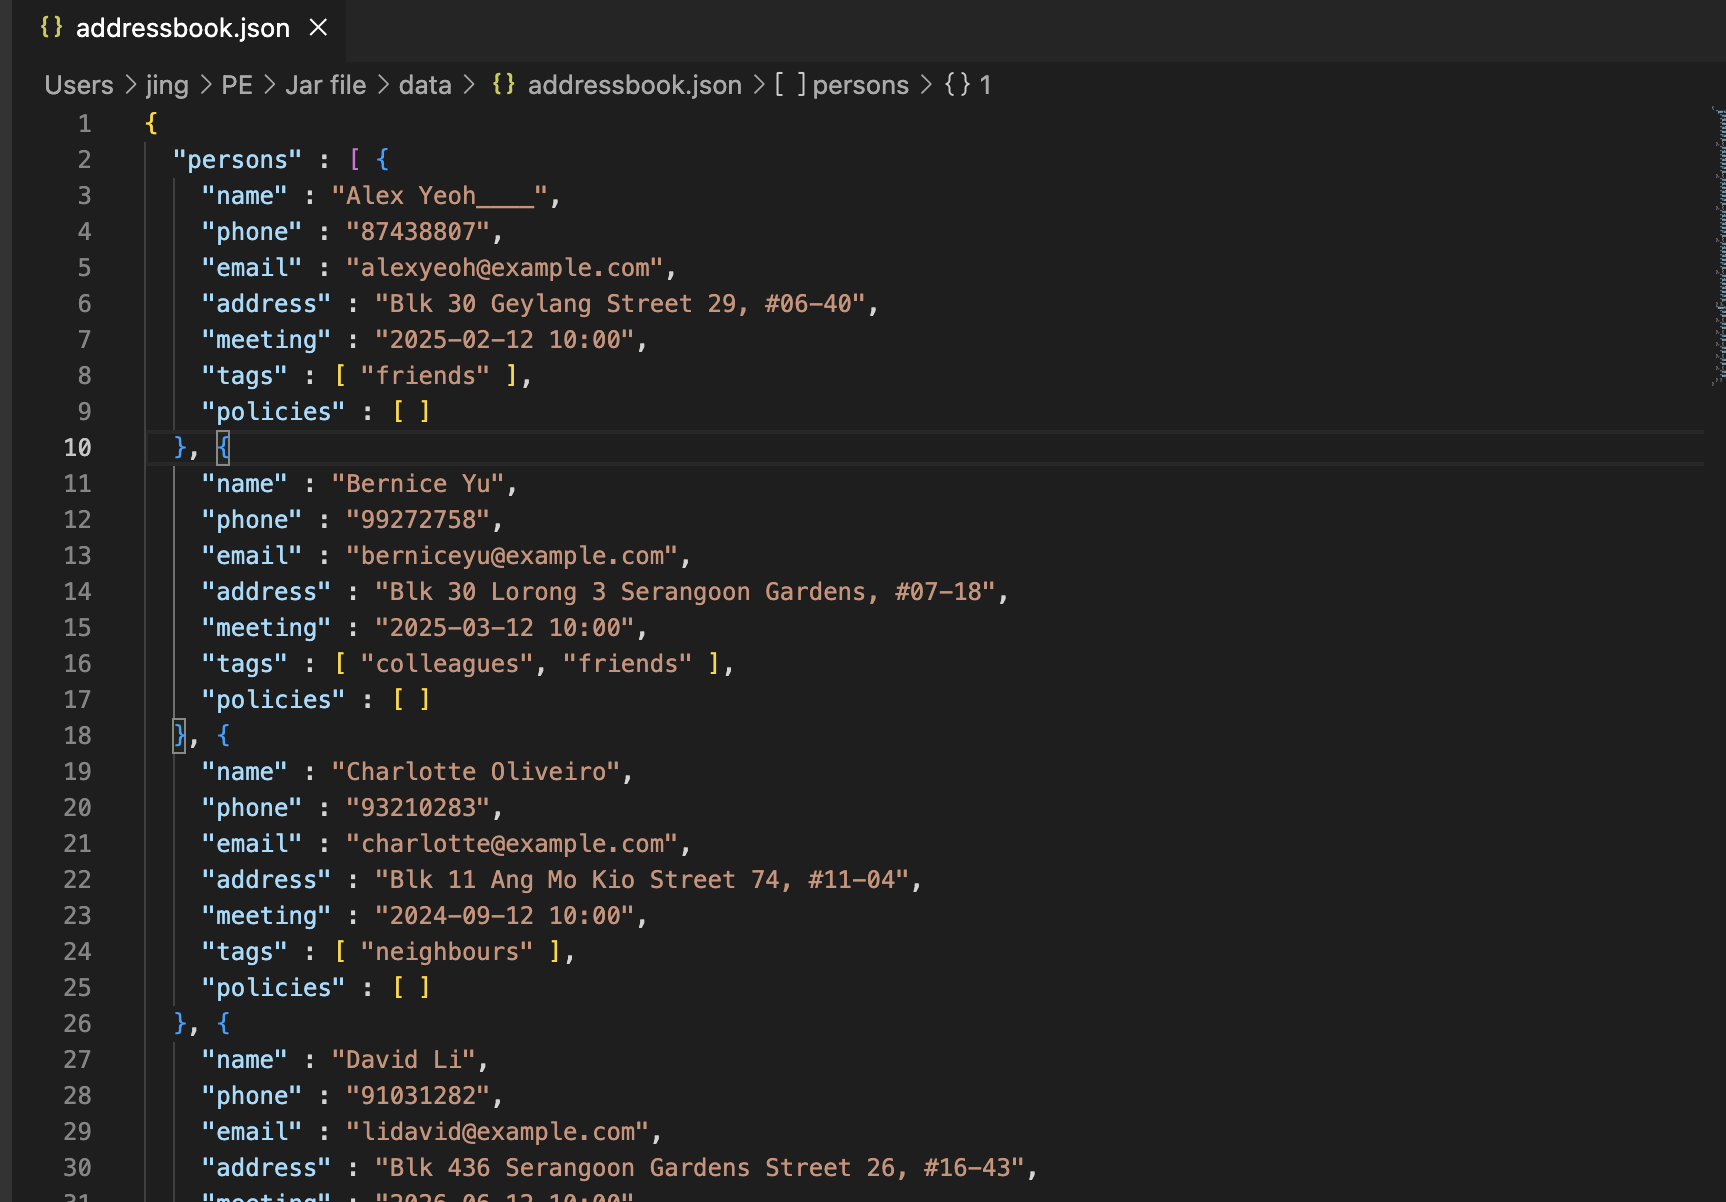Close the addressbook.json tab
Viewport: 1726px width, 1202px height.
(318, 28)
